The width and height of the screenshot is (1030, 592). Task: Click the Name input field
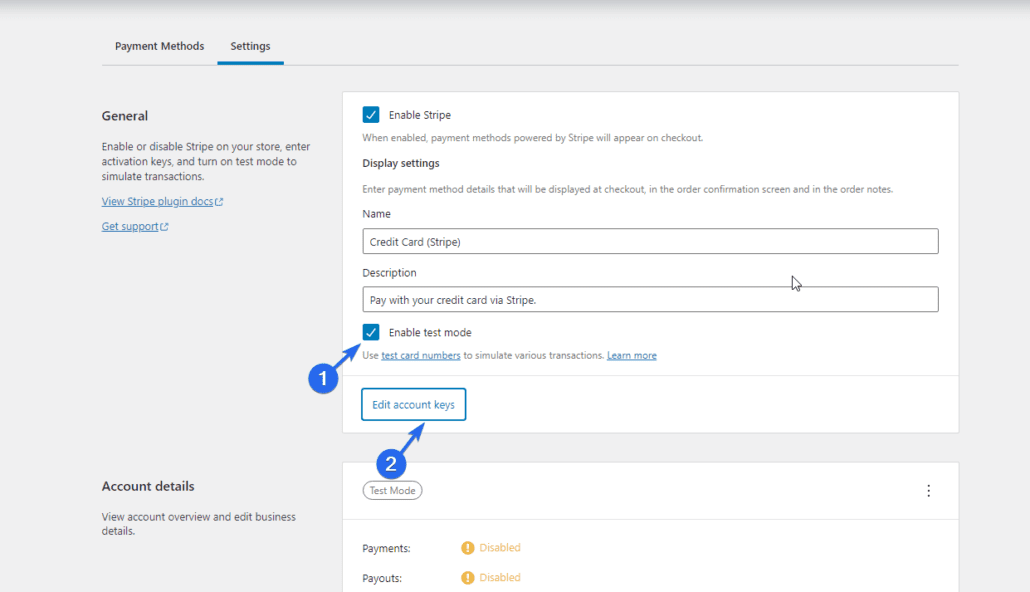650,241
